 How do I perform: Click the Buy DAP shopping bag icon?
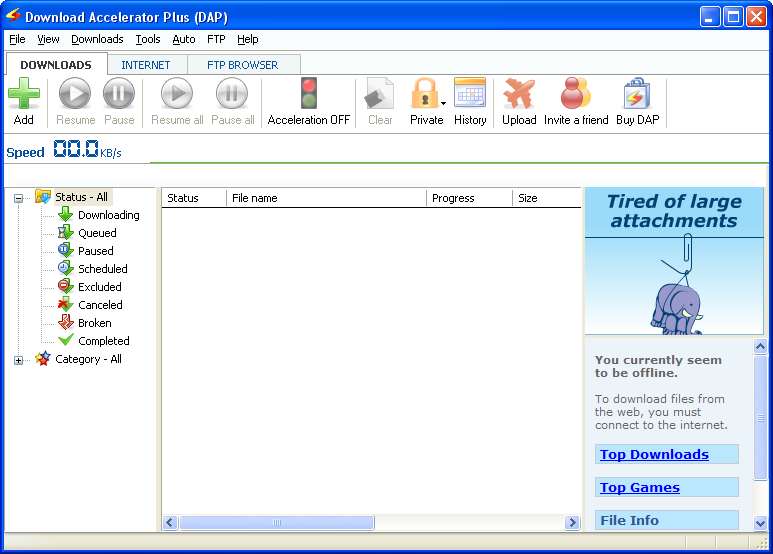(x=637, y=93)
